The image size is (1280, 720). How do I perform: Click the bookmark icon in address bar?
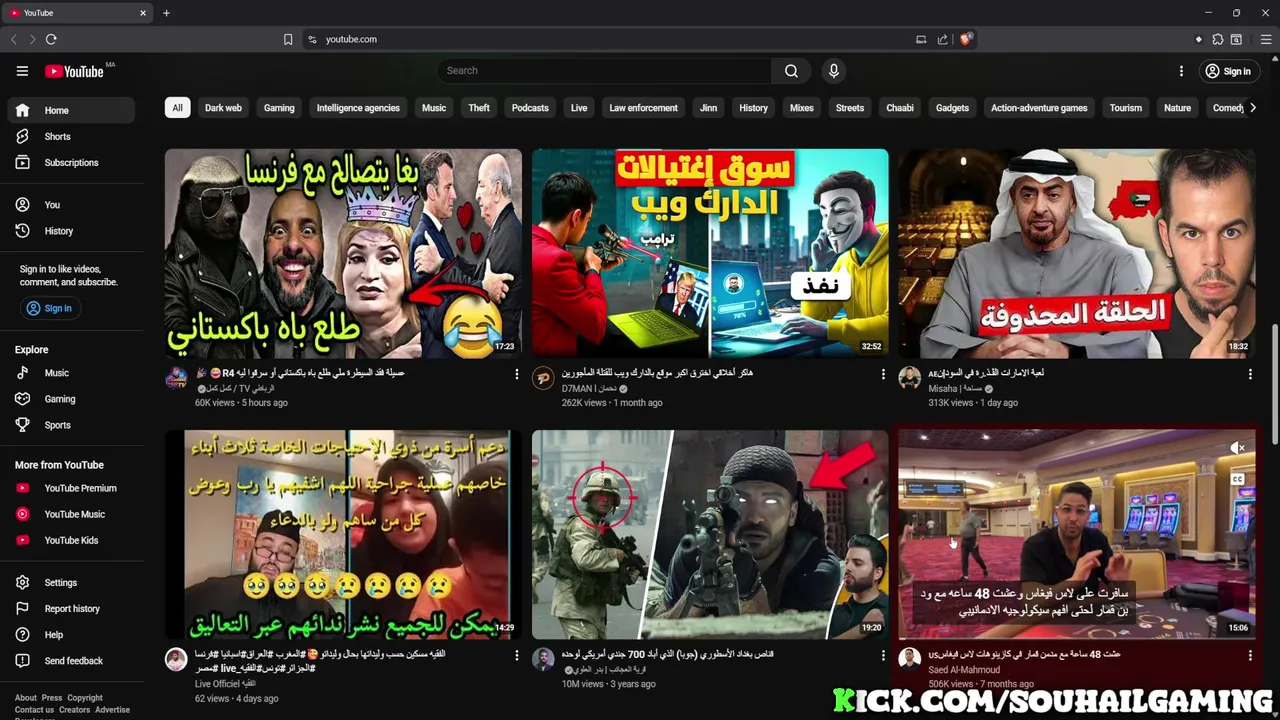(288, 39)
